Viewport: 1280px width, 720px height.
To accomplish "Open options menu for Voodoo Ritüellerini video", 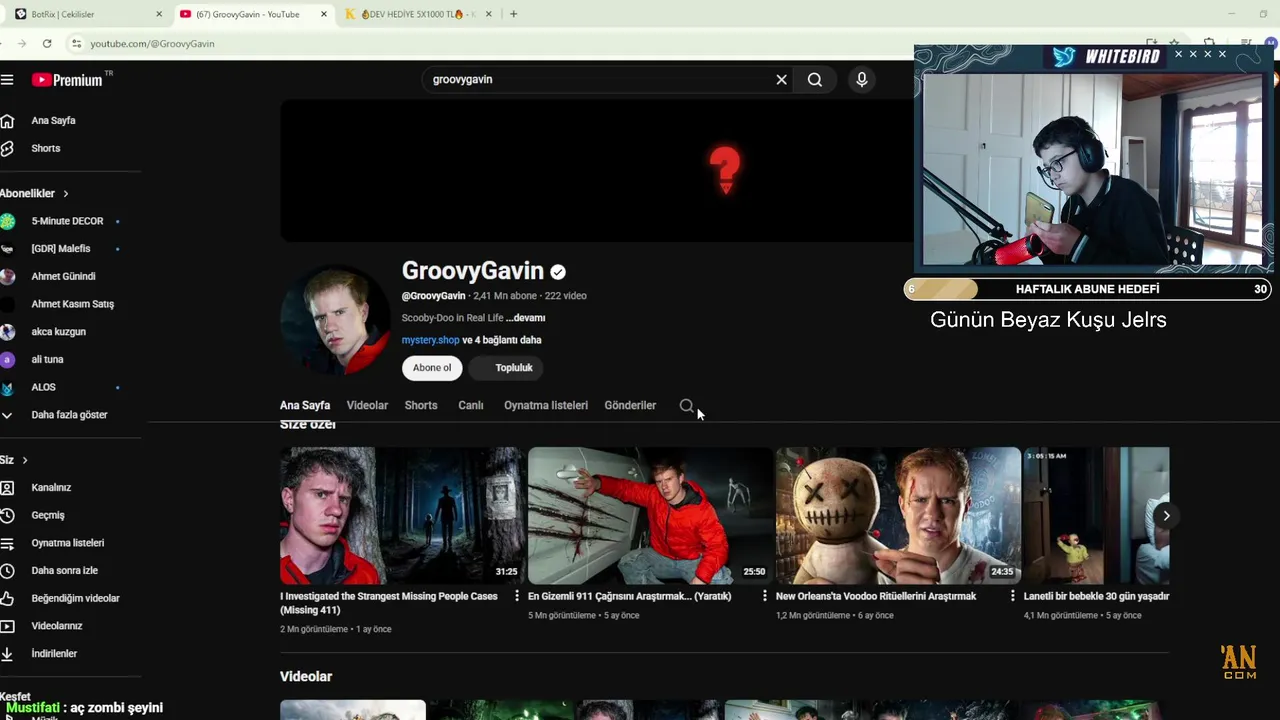I will tap(1013, 596).
